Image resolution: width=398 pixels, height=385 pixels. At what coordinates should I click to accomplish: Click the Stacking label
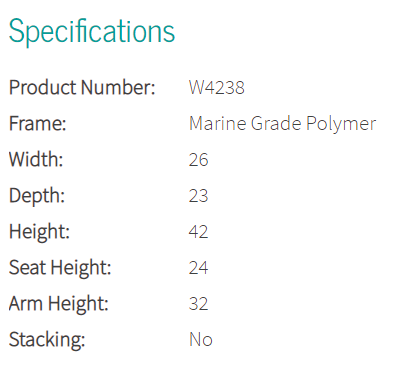point(47,340)
